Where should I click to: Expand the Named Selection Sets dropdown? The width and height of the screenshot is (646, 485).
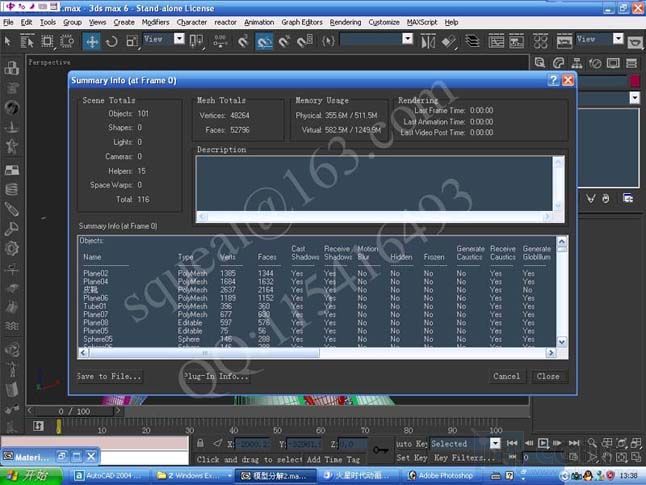coord(407,39)
